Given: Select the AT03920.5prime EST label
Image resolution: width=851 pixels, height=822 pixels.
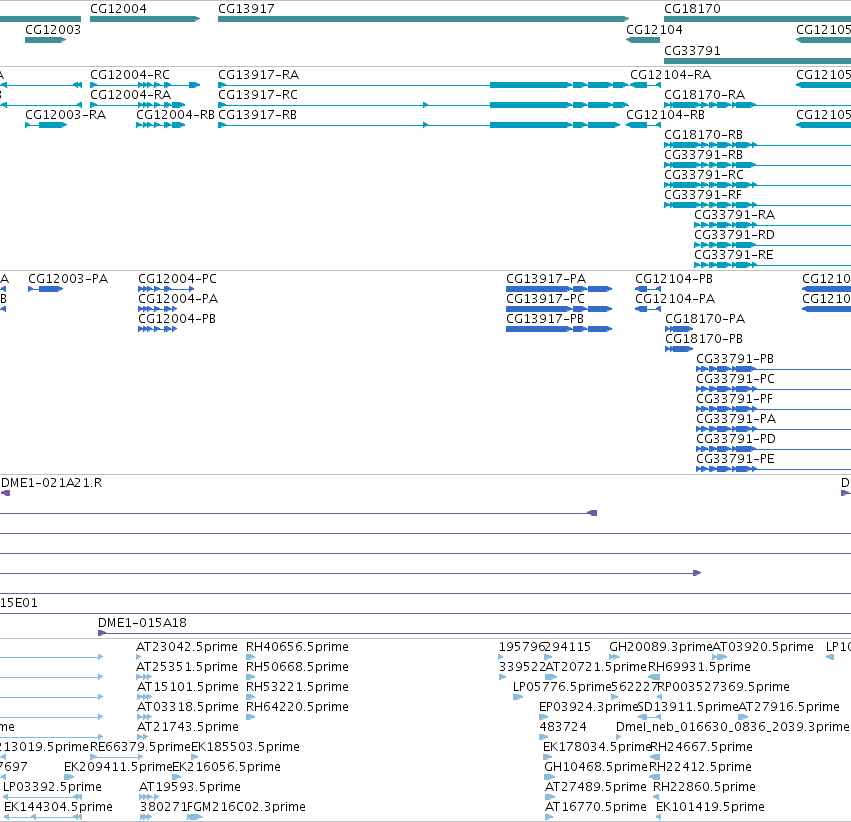Looking at the screenshot, I should pyautogui.click(x=763, y=646).
